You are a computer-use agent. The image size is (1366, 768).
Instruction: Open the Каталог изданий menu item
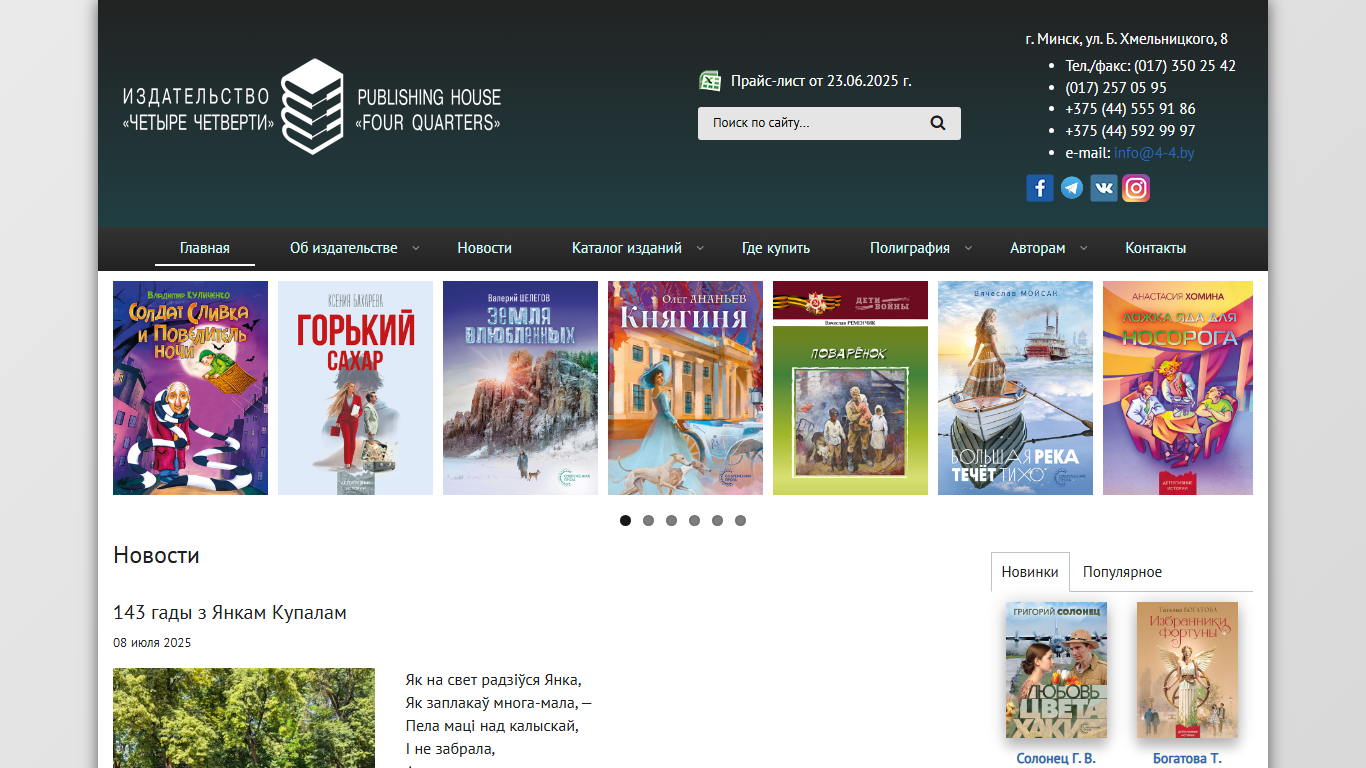tap(627, 248)
